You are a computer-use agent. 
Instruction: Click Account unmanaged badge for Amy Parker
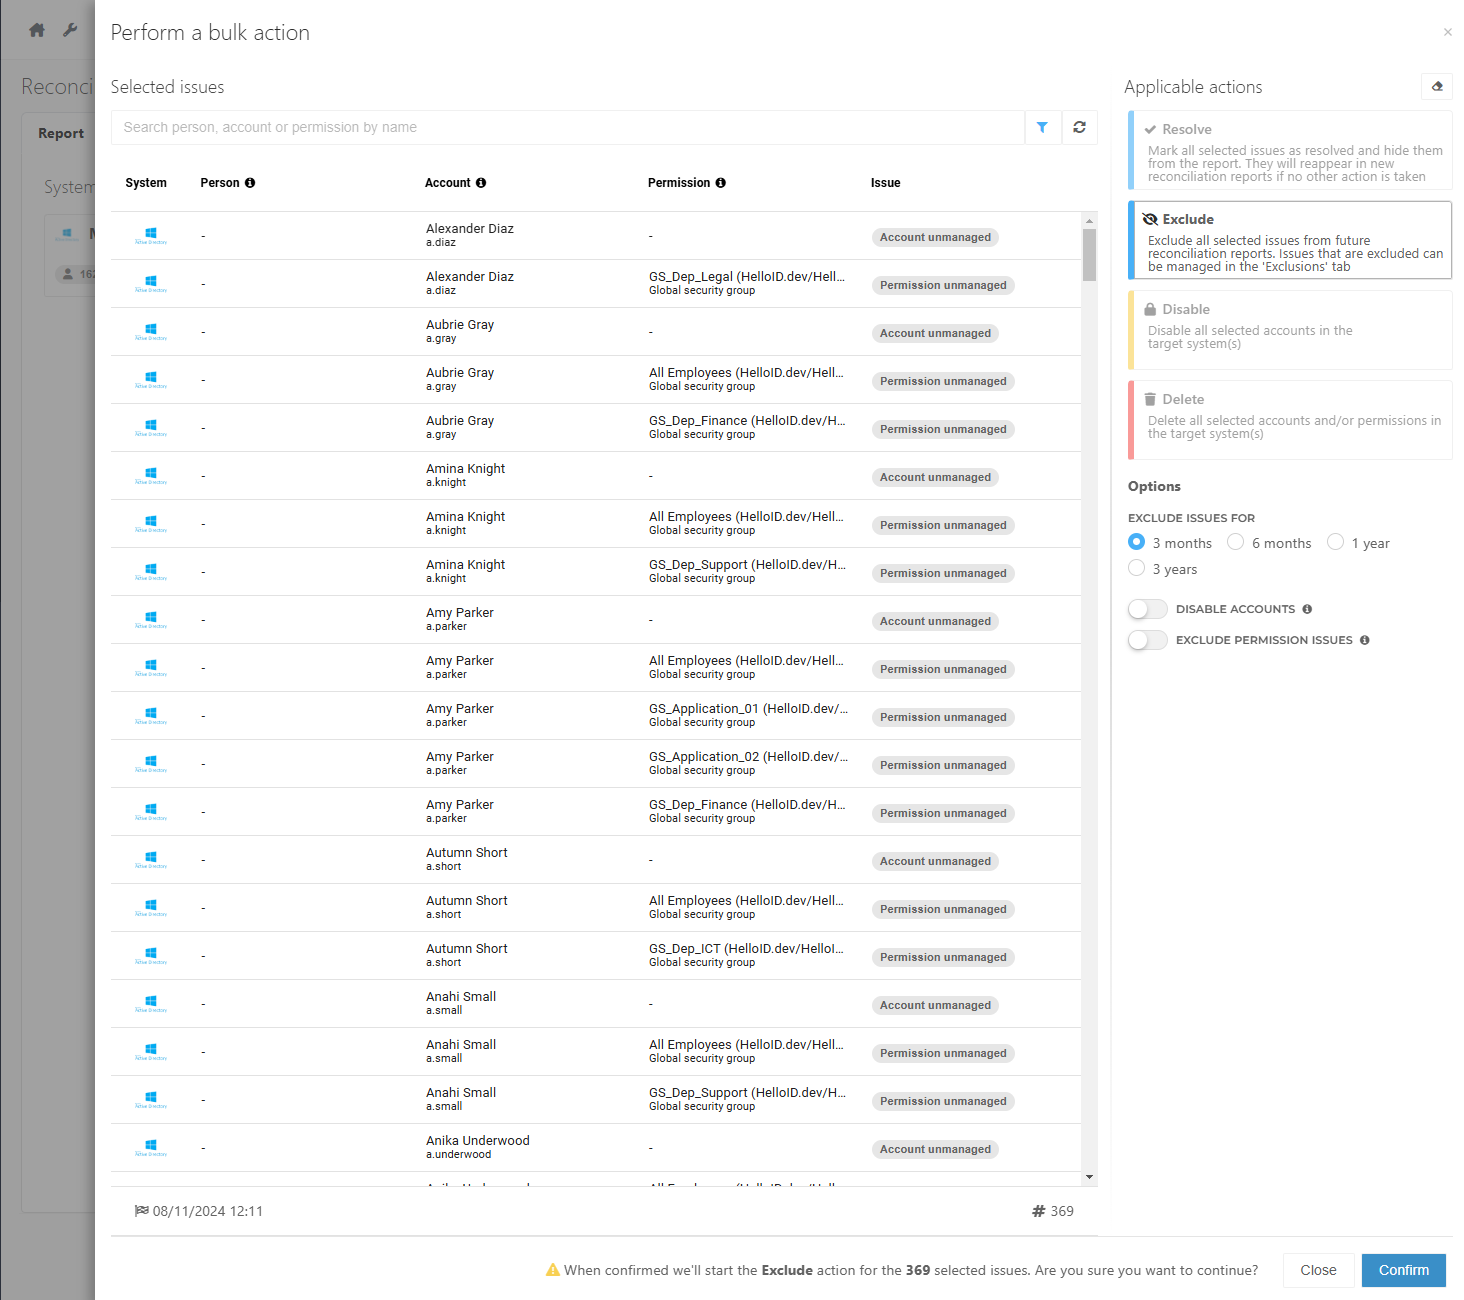(x=935, y=621)
